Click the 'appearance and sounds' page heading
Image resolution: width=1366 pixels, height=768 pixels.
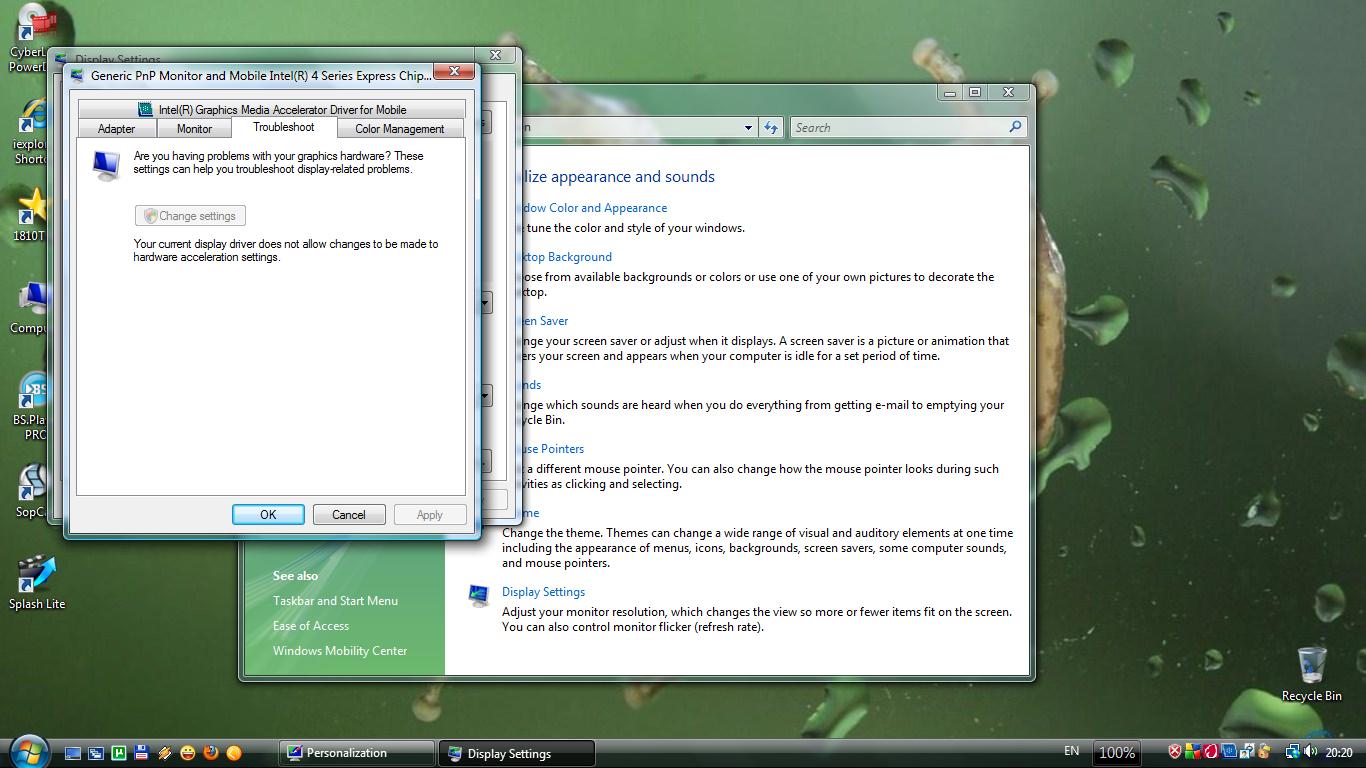pyautogui.click(x=633, y=177)
